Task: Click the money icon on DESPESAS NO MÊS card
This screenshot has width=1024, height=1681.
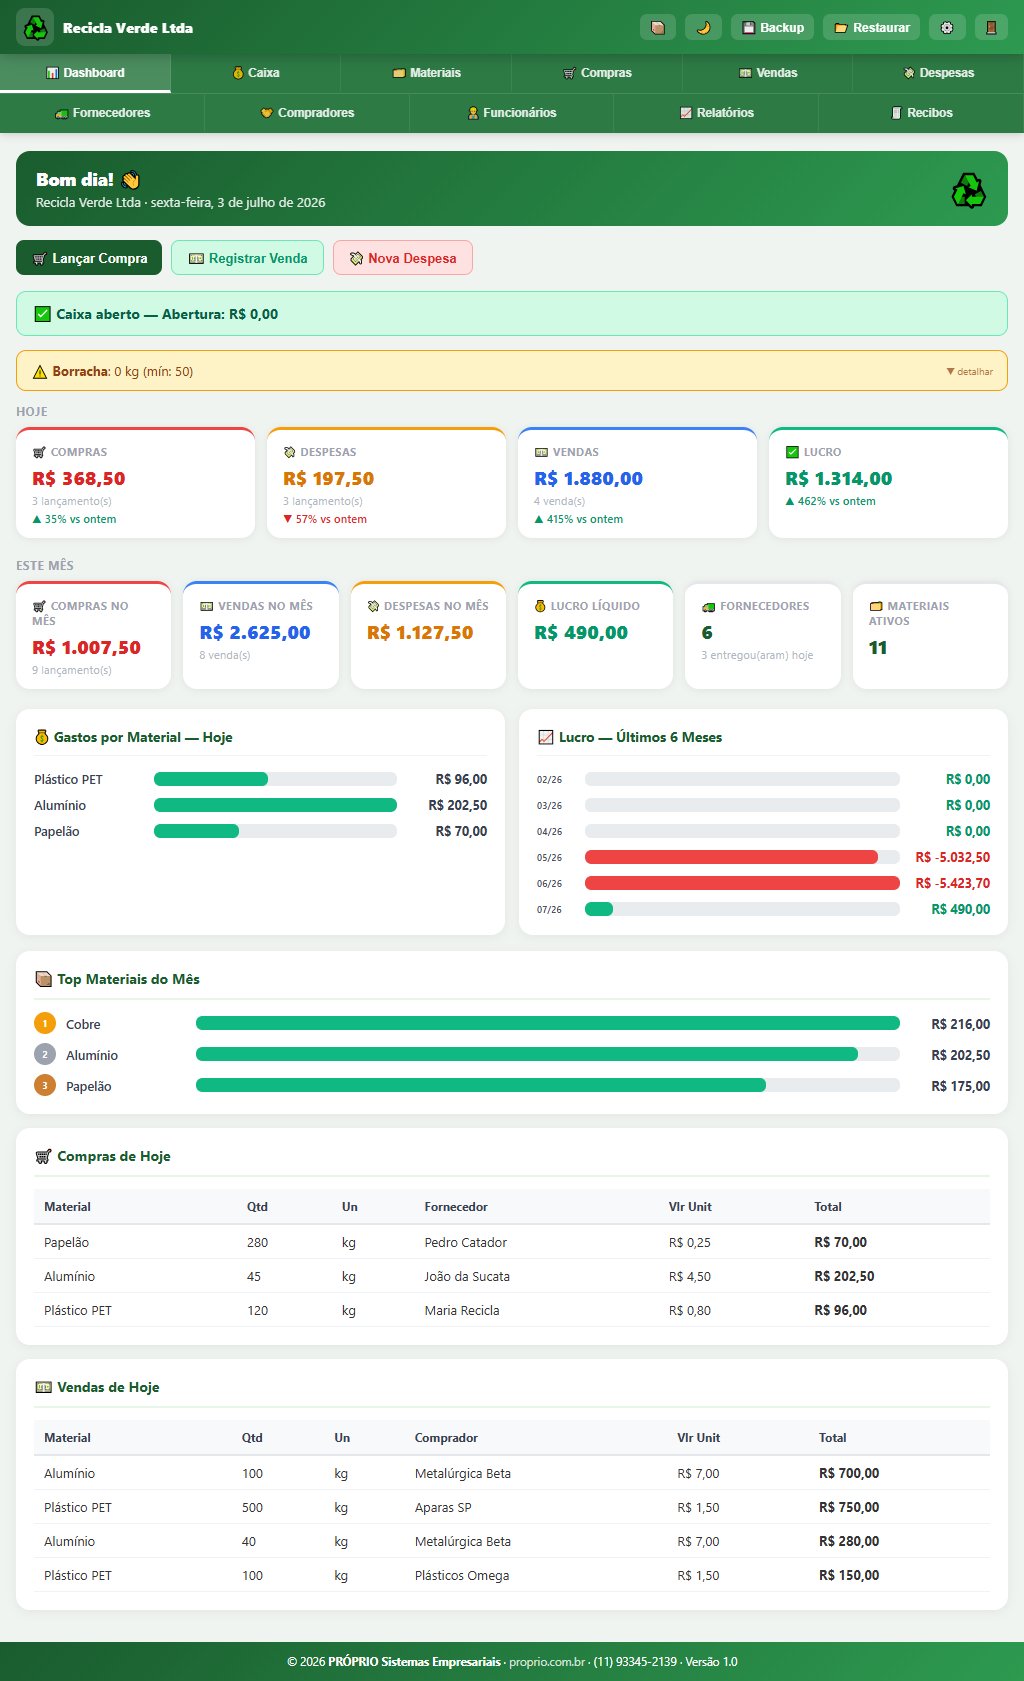Action: coord(373,606)
